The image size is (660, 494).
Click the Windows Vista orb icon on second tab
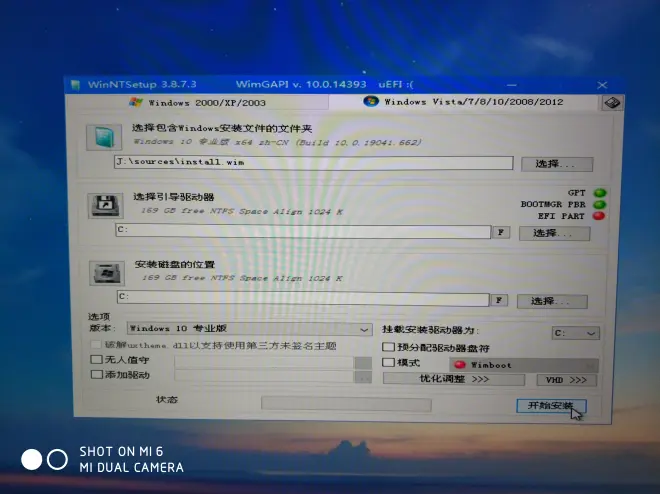tap(371, 101)
